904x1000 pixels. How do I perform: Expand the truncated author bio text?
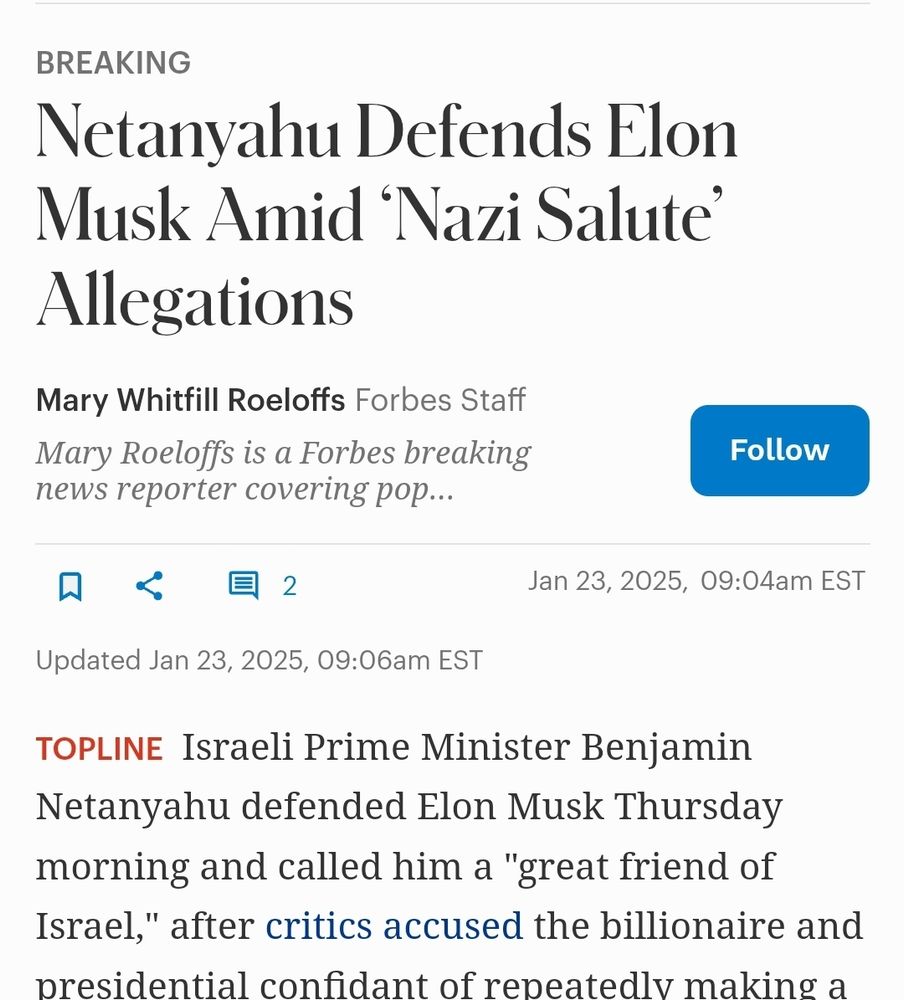[283, 471]
